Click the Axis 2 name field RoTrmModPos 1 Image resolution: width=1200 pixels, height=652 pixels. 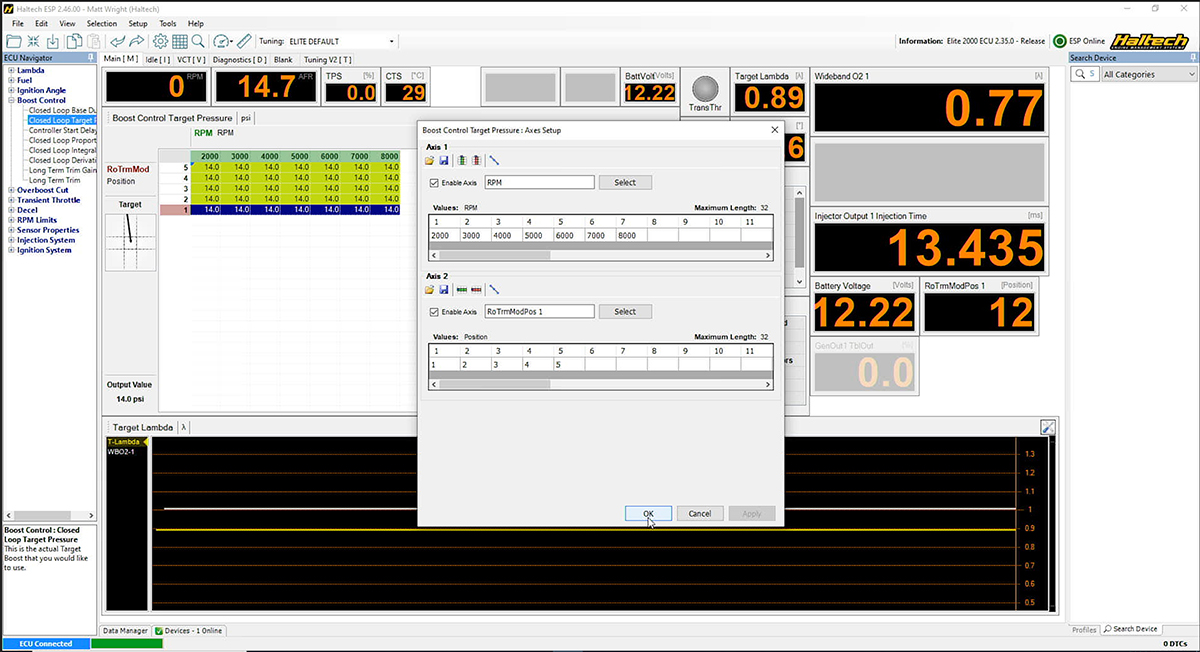pyautogui.click(x=540, y=312)
